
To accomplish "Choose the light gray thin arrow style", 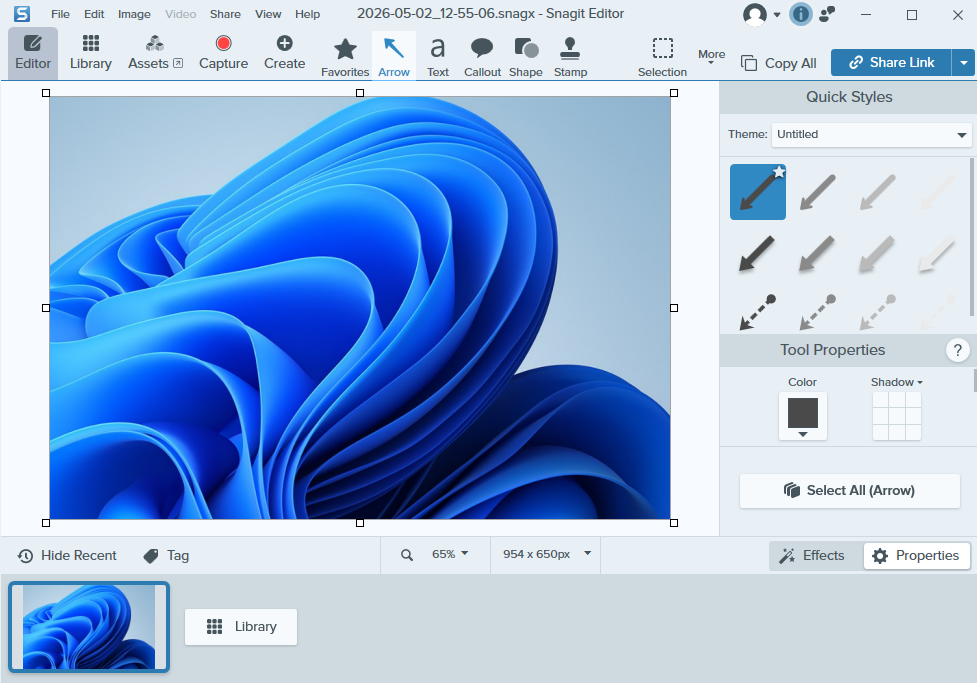I will (x=877, y=192).
